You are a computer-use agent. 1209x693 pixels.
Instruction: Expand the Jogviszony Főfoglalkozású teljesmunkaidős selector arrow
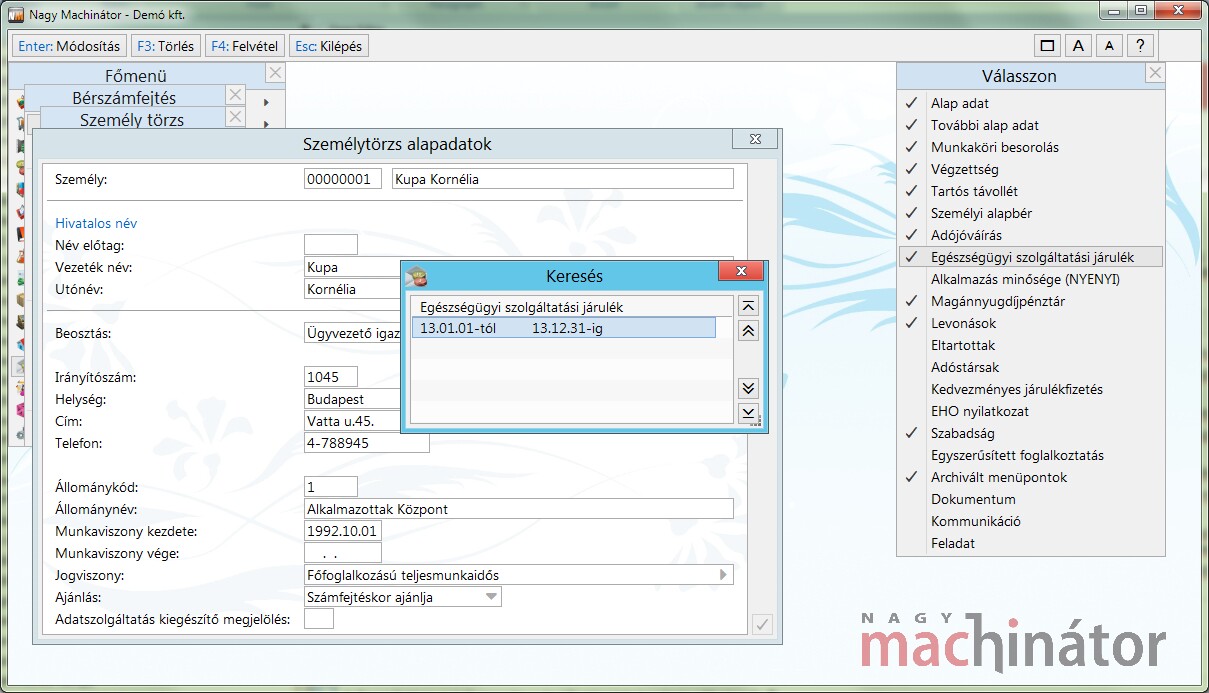click(x=723, y=575)
